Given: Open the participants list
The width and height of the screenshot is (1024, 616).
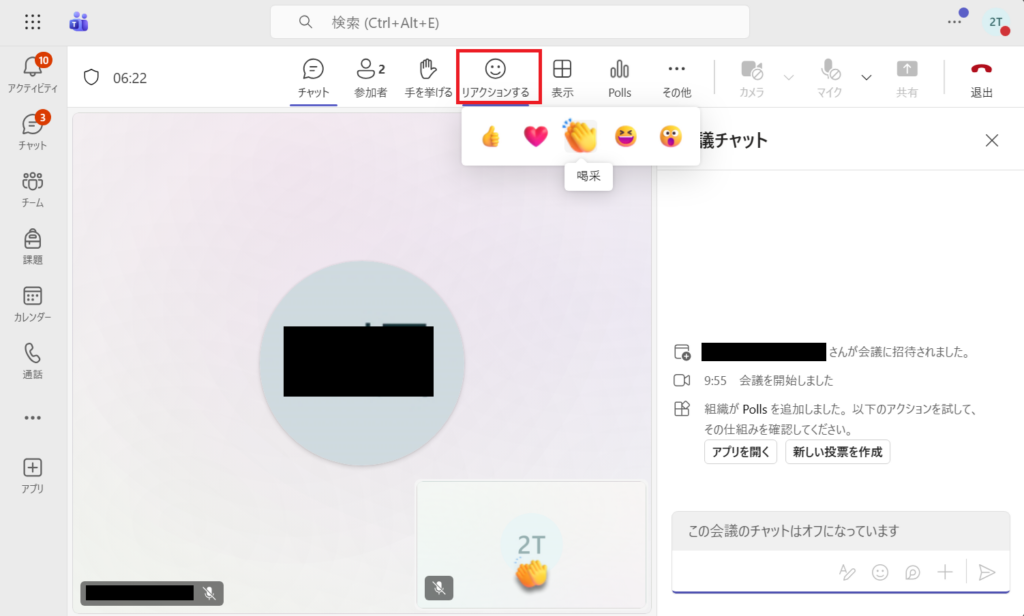Looking at the screenshot, I should point(370,78).
